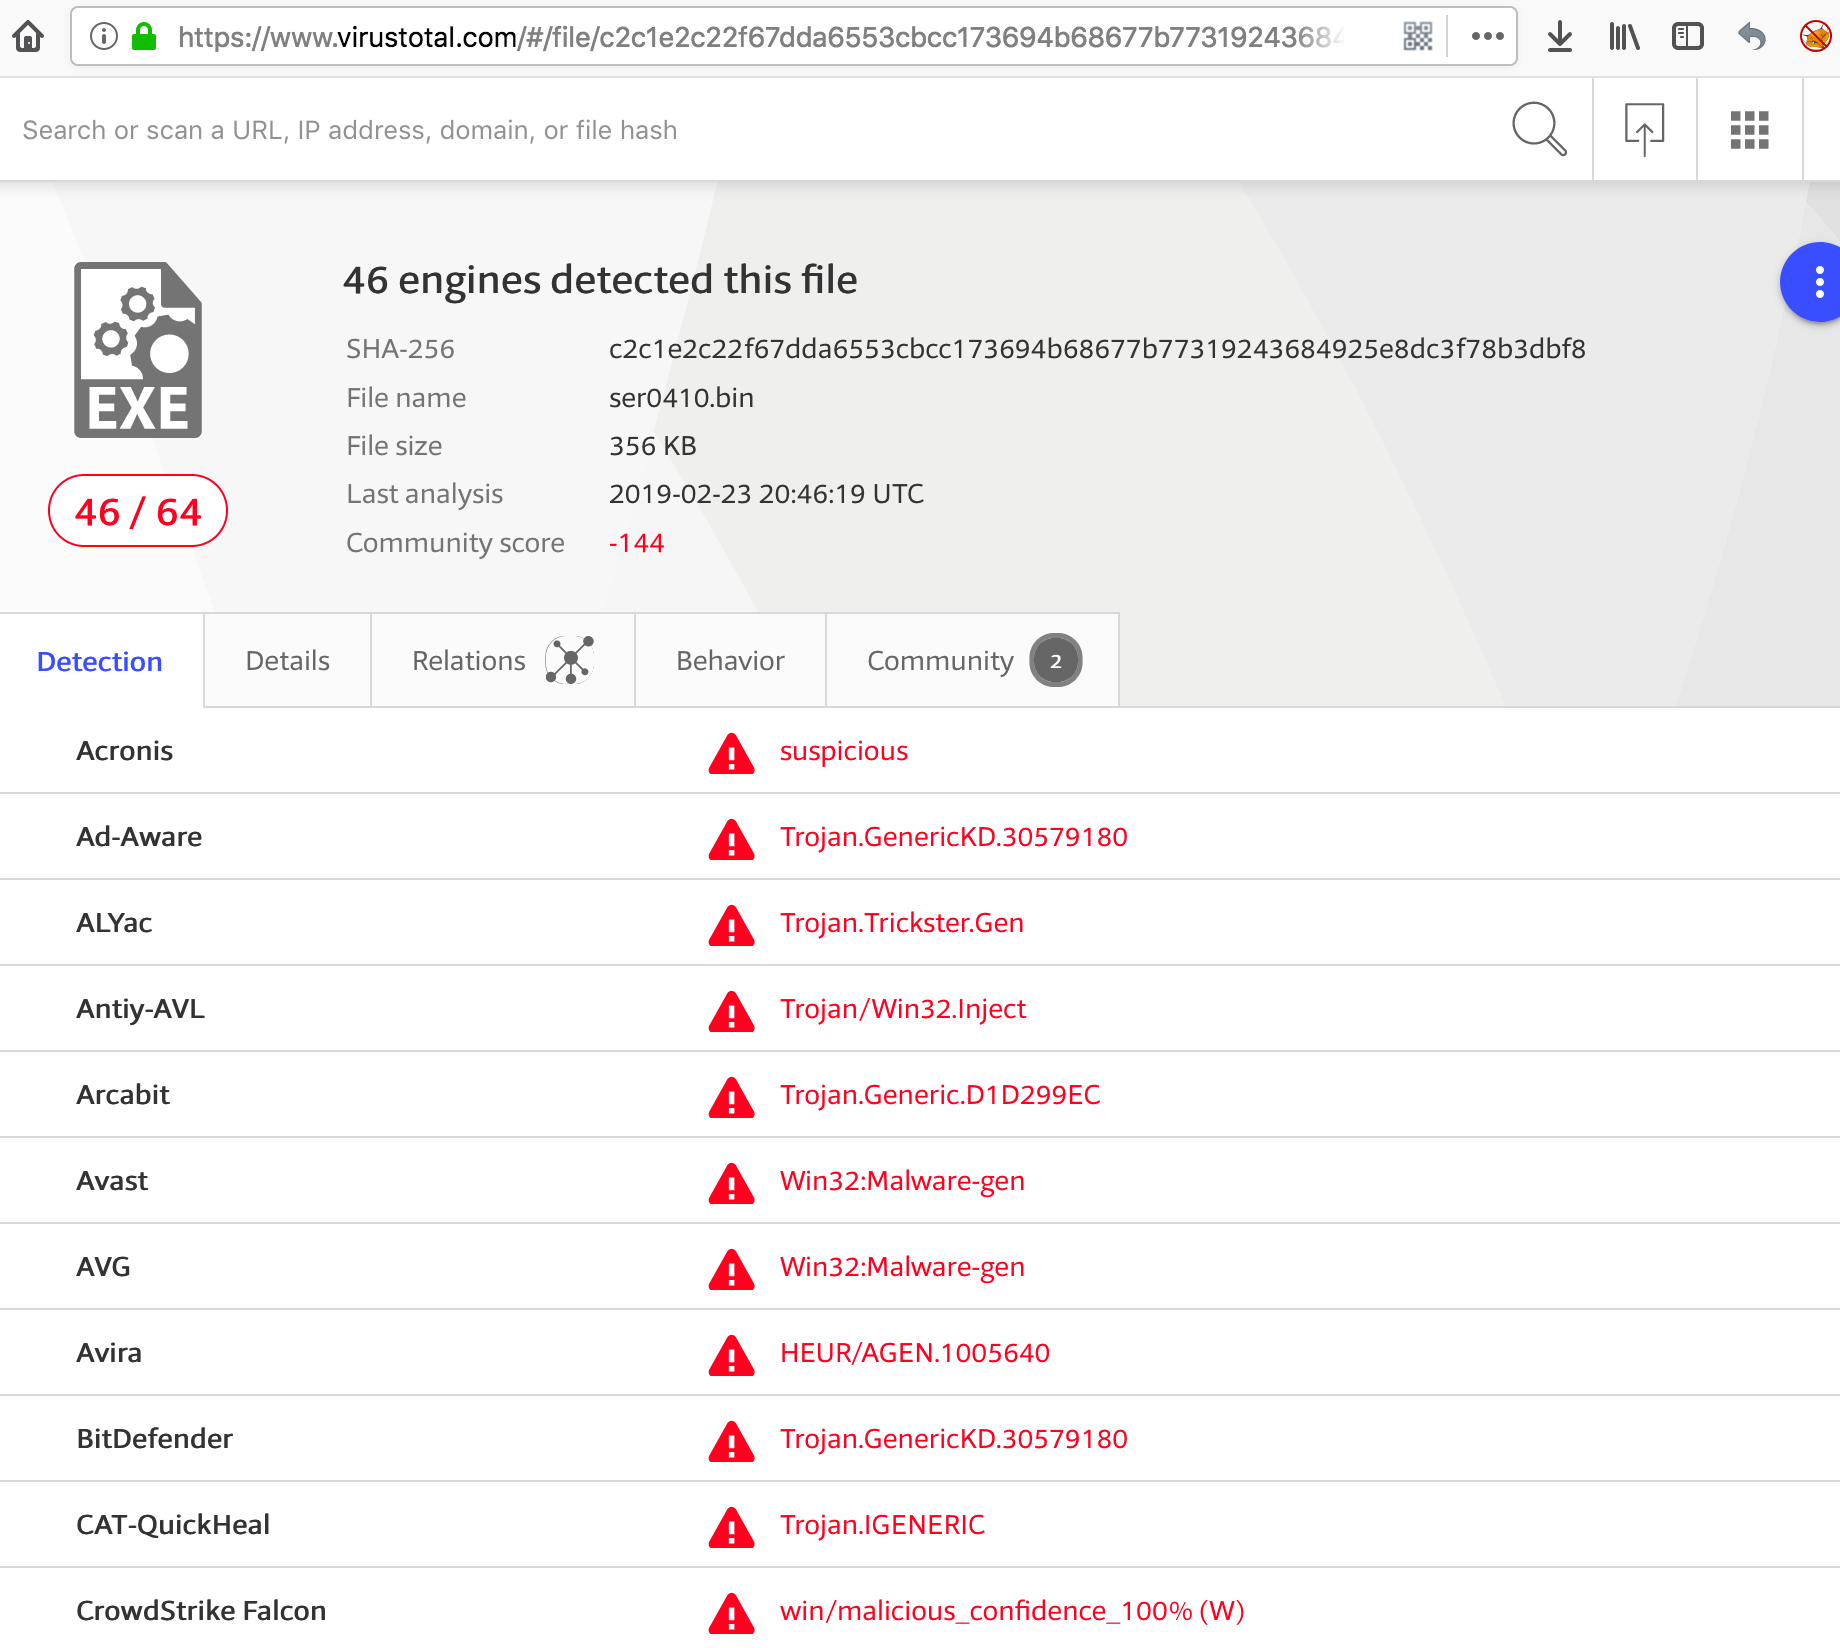
Task: Open site information icon in address bar
Action: point(103,37)
